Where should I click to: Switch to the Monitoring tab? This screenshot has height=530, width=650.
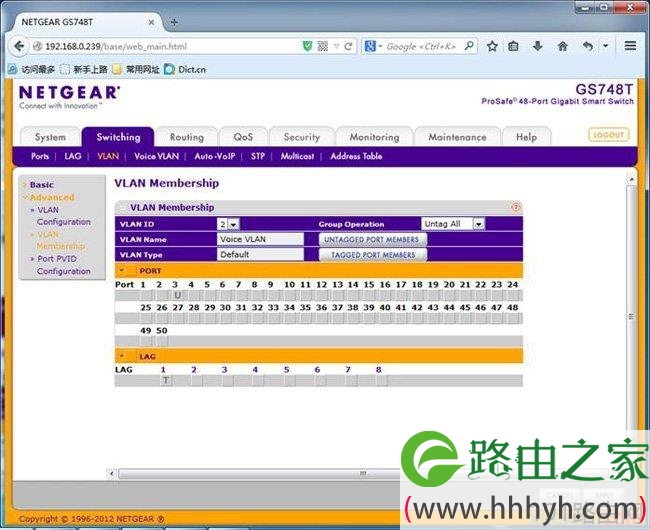click(374, 137)
